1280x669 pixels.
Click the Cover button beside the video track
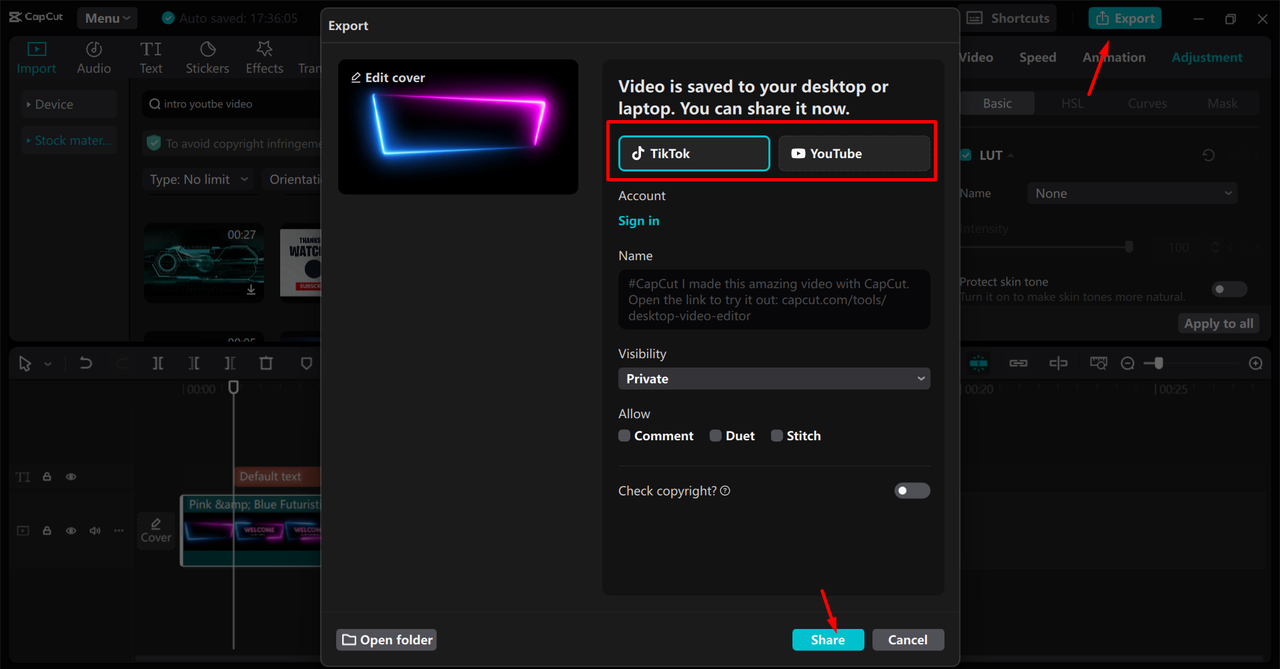156,530
